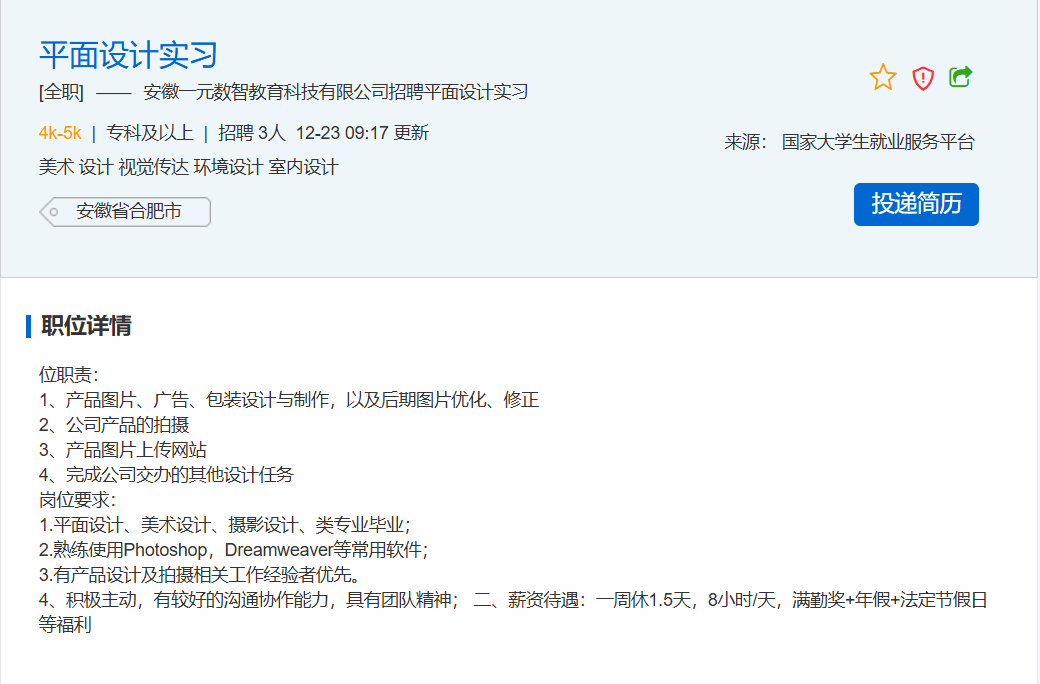
Task: Click the 职位详情 section heading
Action: 86,326
